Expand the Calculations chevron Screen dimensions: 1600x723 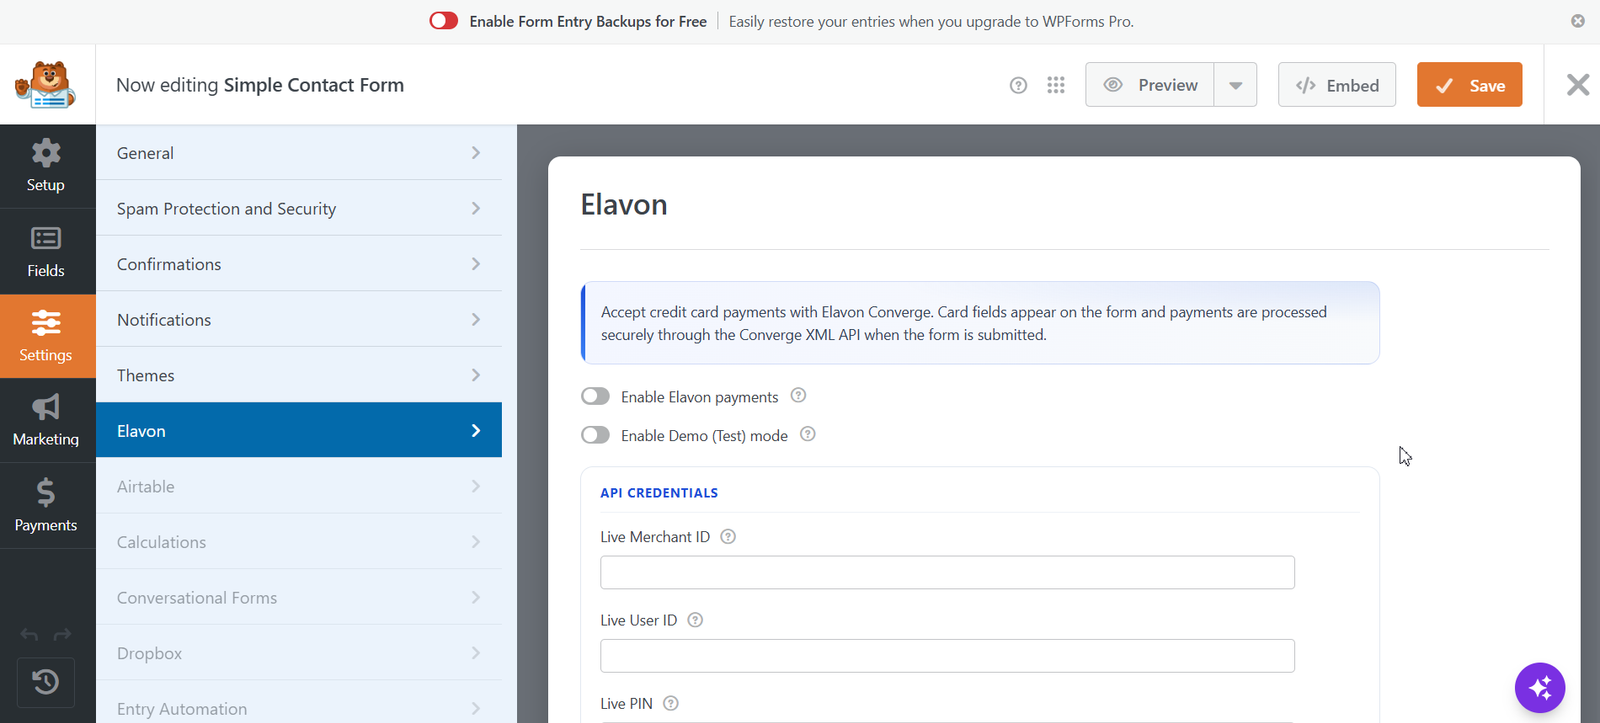476,542
